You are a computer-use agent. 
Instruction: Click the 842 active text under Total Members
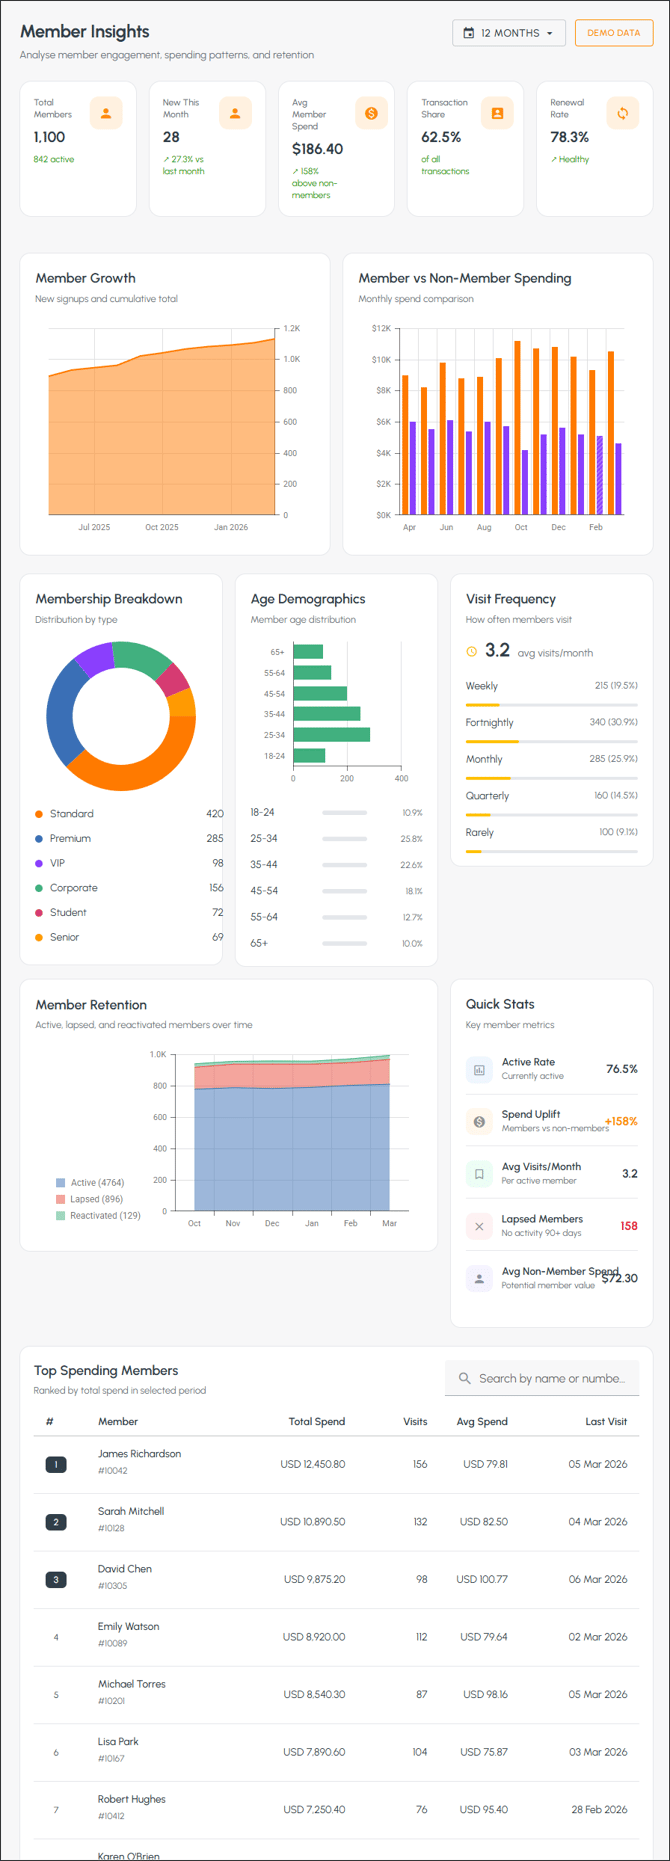tap(54, 159)
